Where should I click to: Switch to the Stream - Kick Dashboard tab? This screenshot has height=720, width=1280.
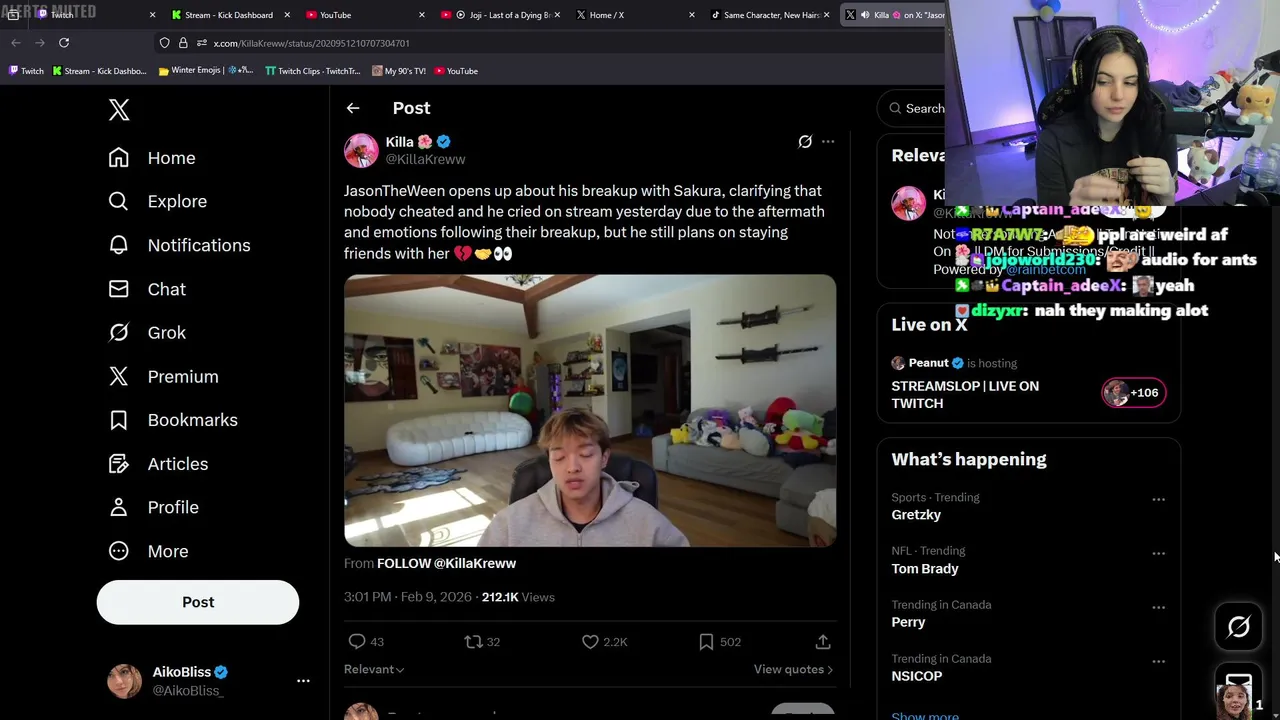(230, 15)
